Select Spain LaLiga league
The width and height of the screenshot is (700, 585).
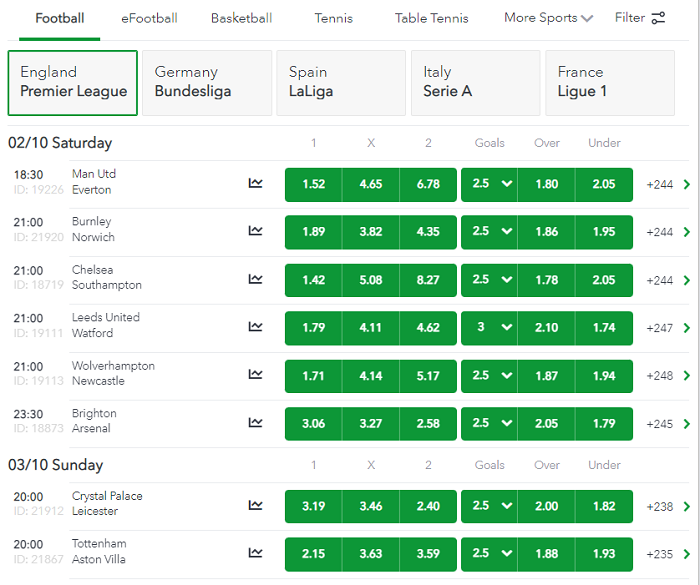340,82
